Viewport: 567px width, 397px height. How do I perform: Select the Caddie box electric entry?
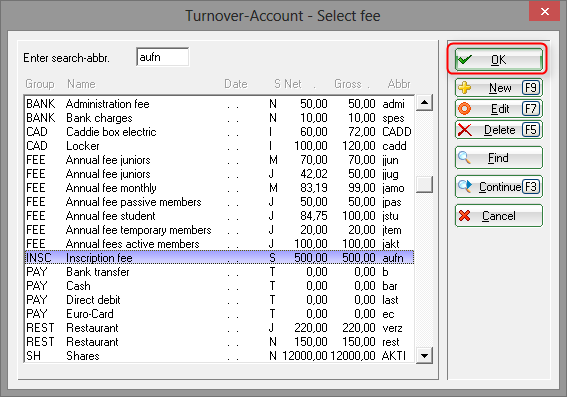[x=219, y=132]
